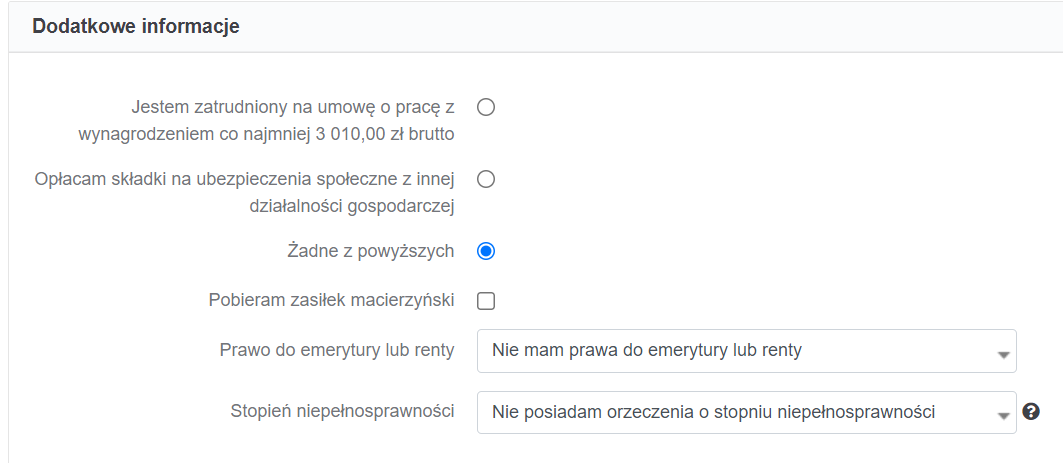Select the employment contract 3 010,00 zł radio button

click(x=486, y=107)
